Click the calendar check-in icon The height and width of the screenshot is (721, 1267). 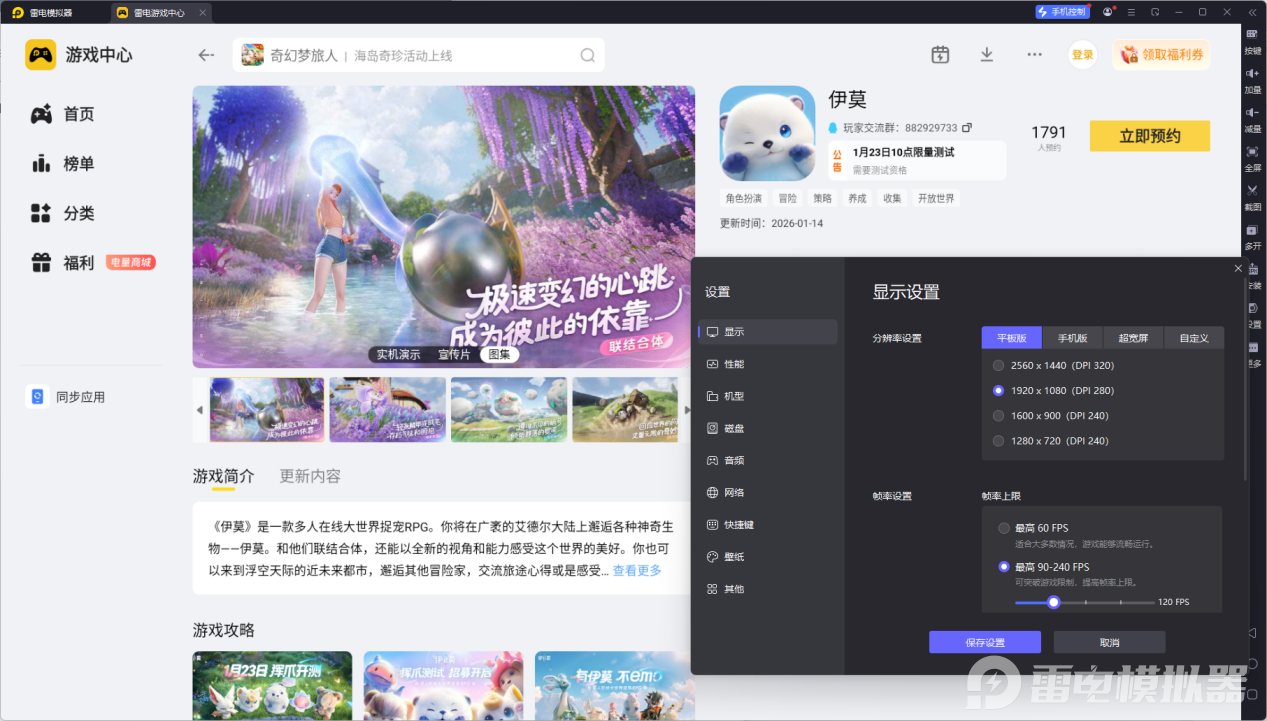[x=939, y=55]
